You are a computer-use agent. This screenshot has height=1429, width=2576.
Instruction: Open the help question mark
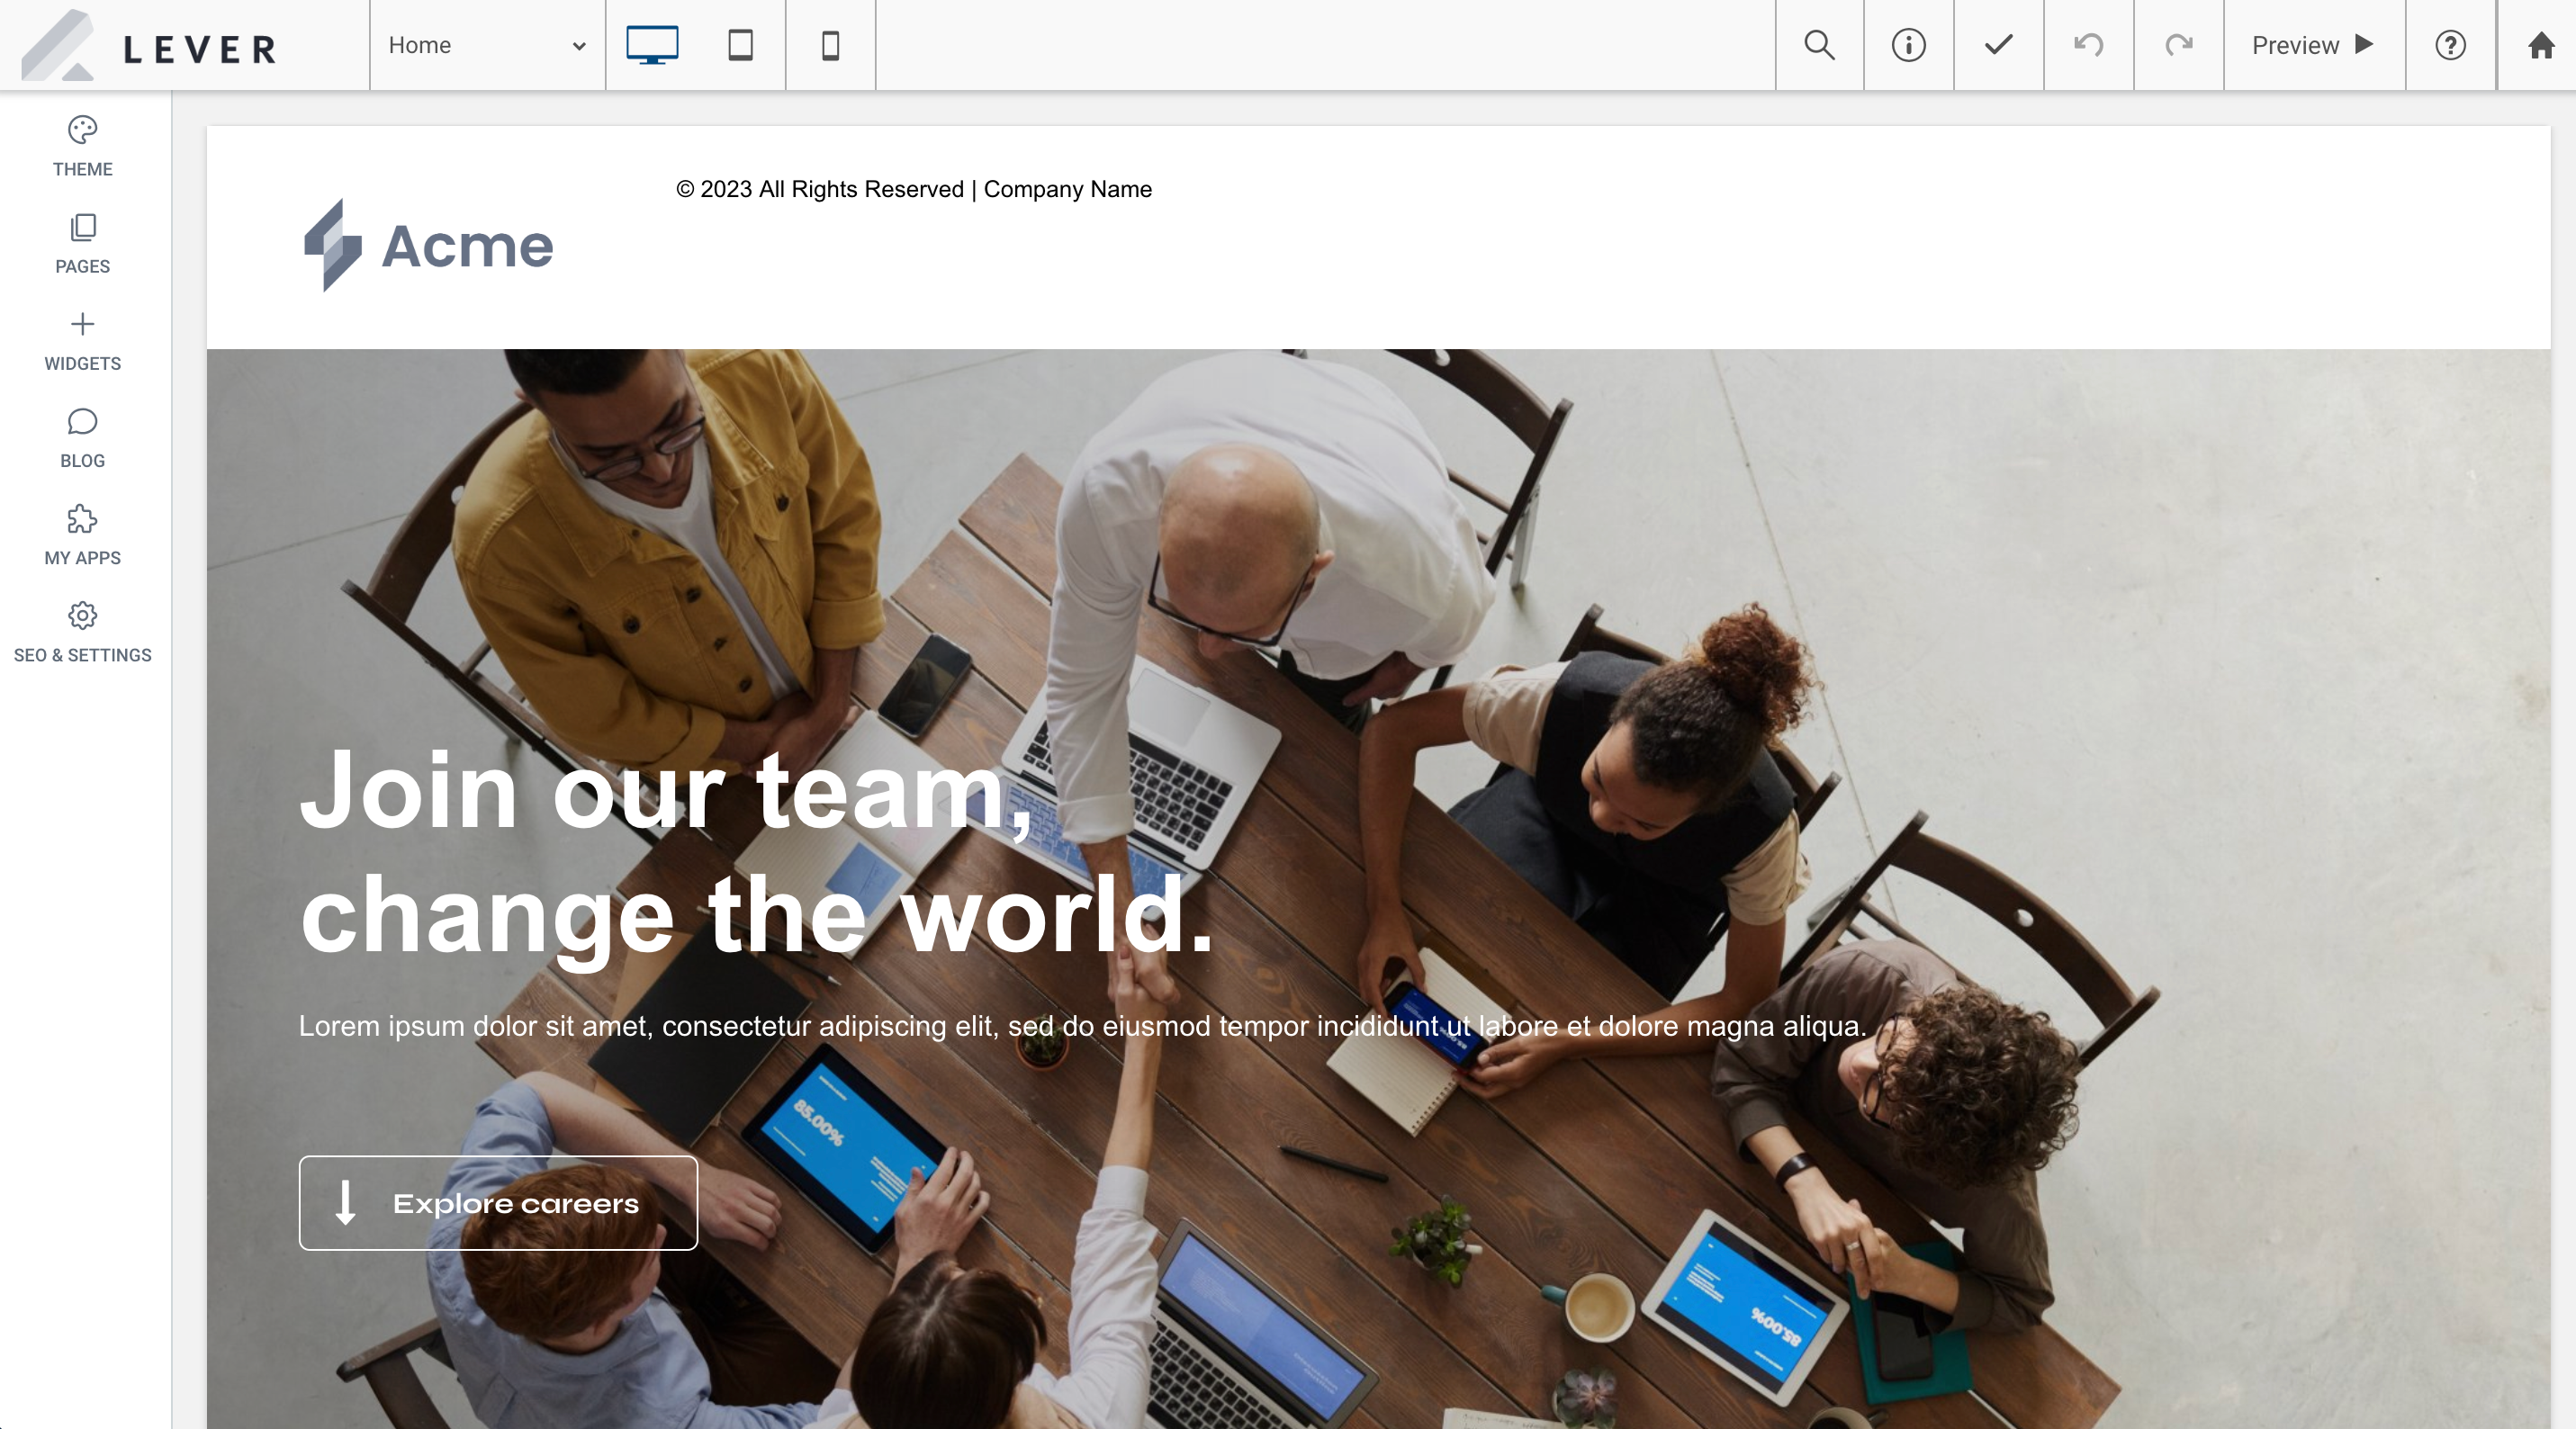pos(2450,45)
